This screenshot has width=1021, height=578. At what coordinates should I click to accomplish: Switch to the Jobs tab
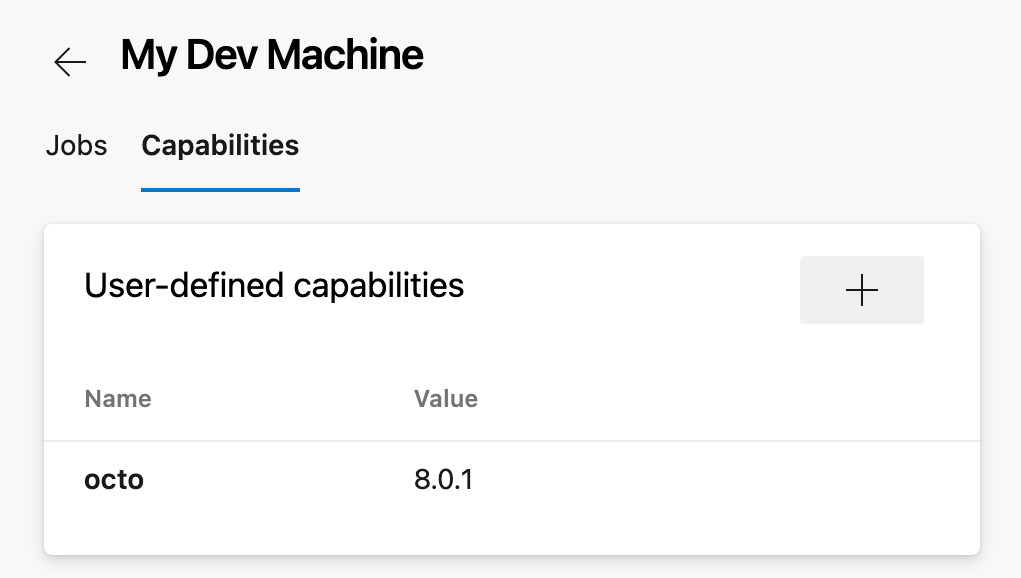tap(76, 146)
